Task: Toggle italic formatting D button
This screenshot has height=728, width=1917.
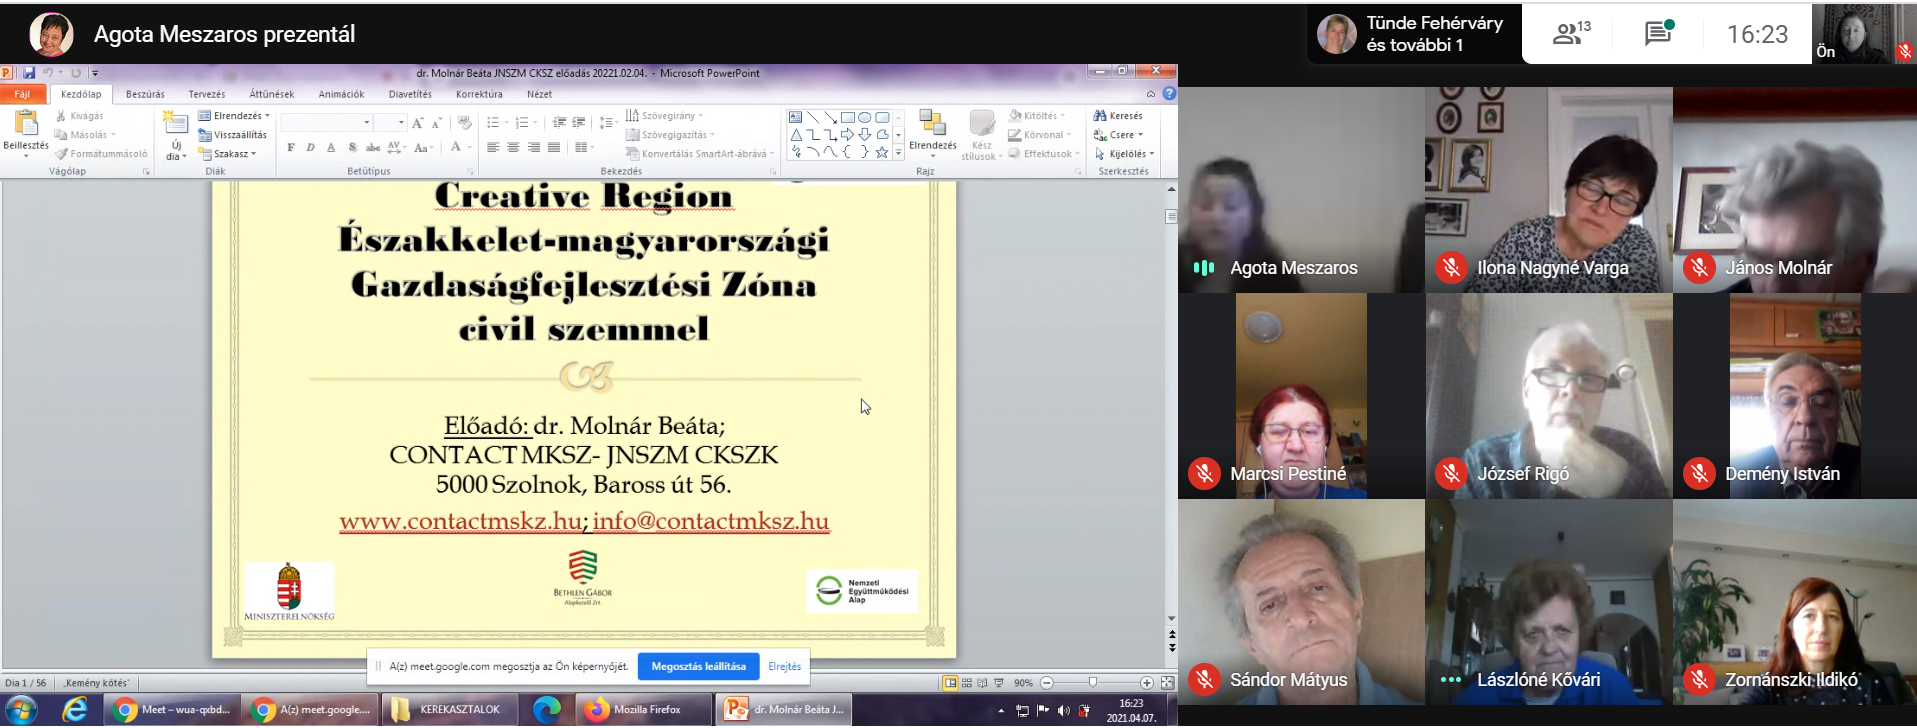Action: point(311,148)
